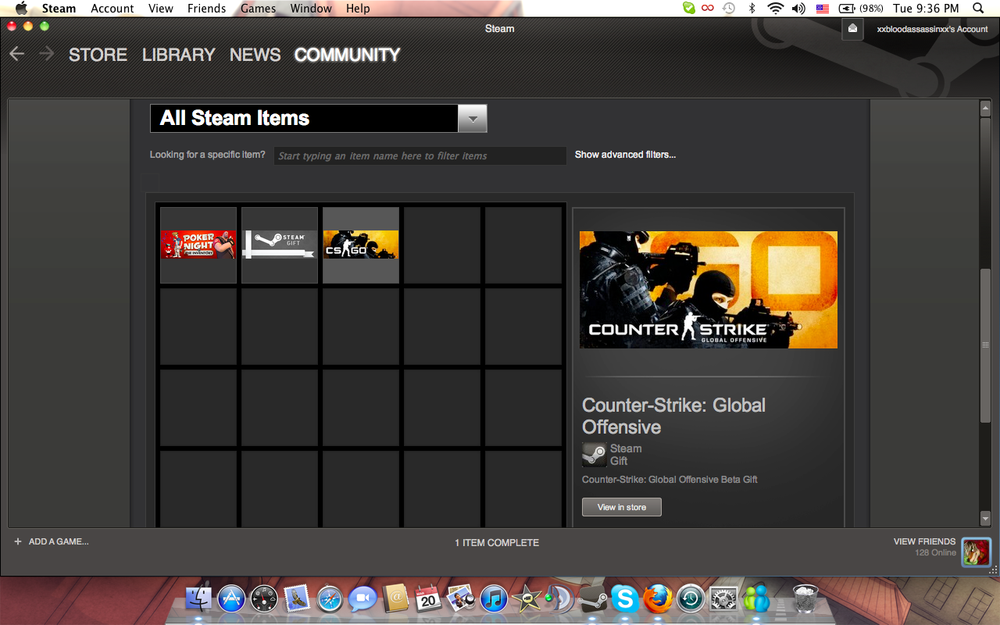Open VIEW FRIENDS list
Image resolution: width=1000 pixels, height=625 pixels.
[x=924, y=541]
